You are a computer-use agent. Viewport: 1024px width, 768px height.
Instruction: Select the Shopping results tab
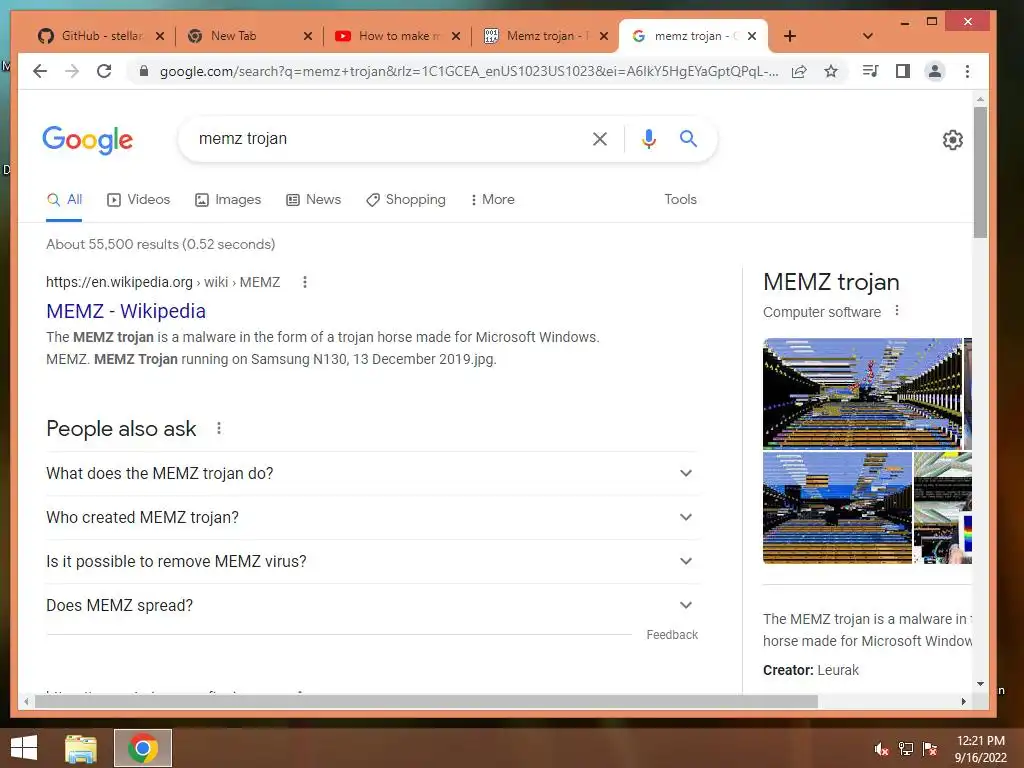[406, 200]
